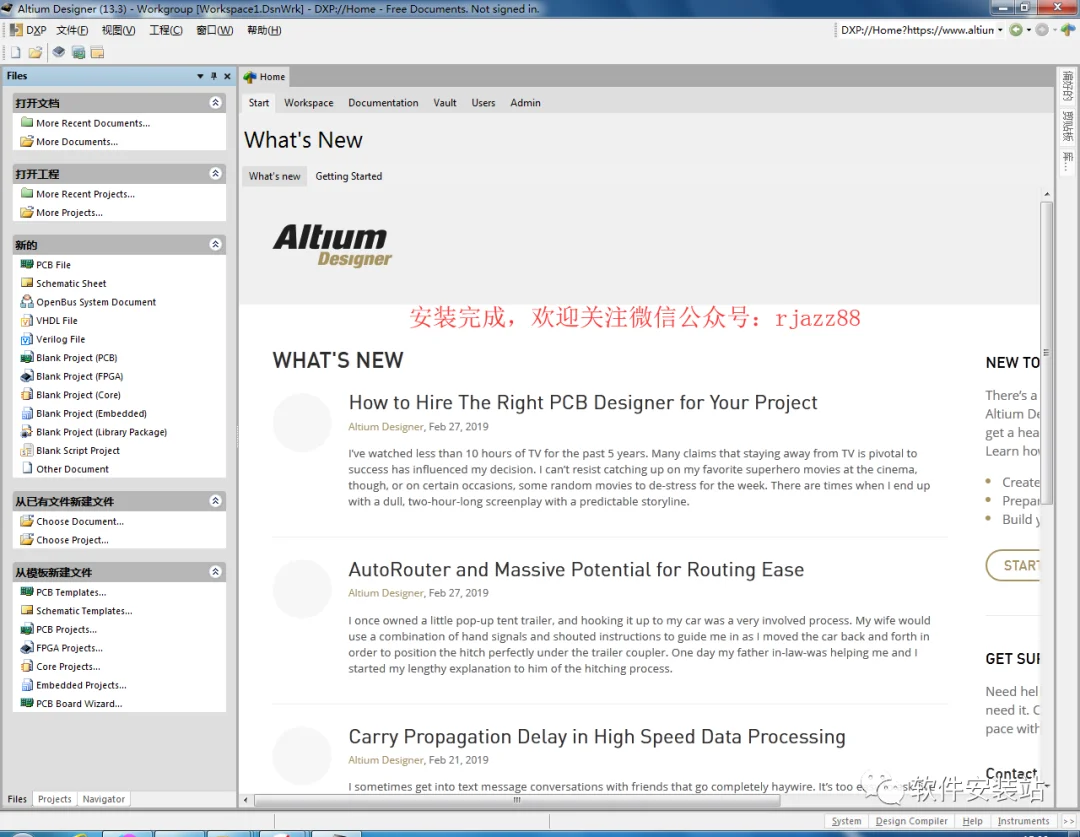This screenshot has height=837, width=1080.
Task: Collapse the 打开文档 section
Action: tap(216, 103)
